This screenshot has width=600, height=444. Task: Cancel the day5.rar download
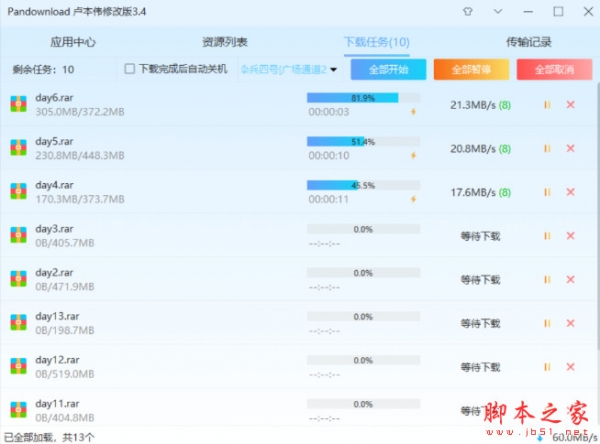click(571, 148)
